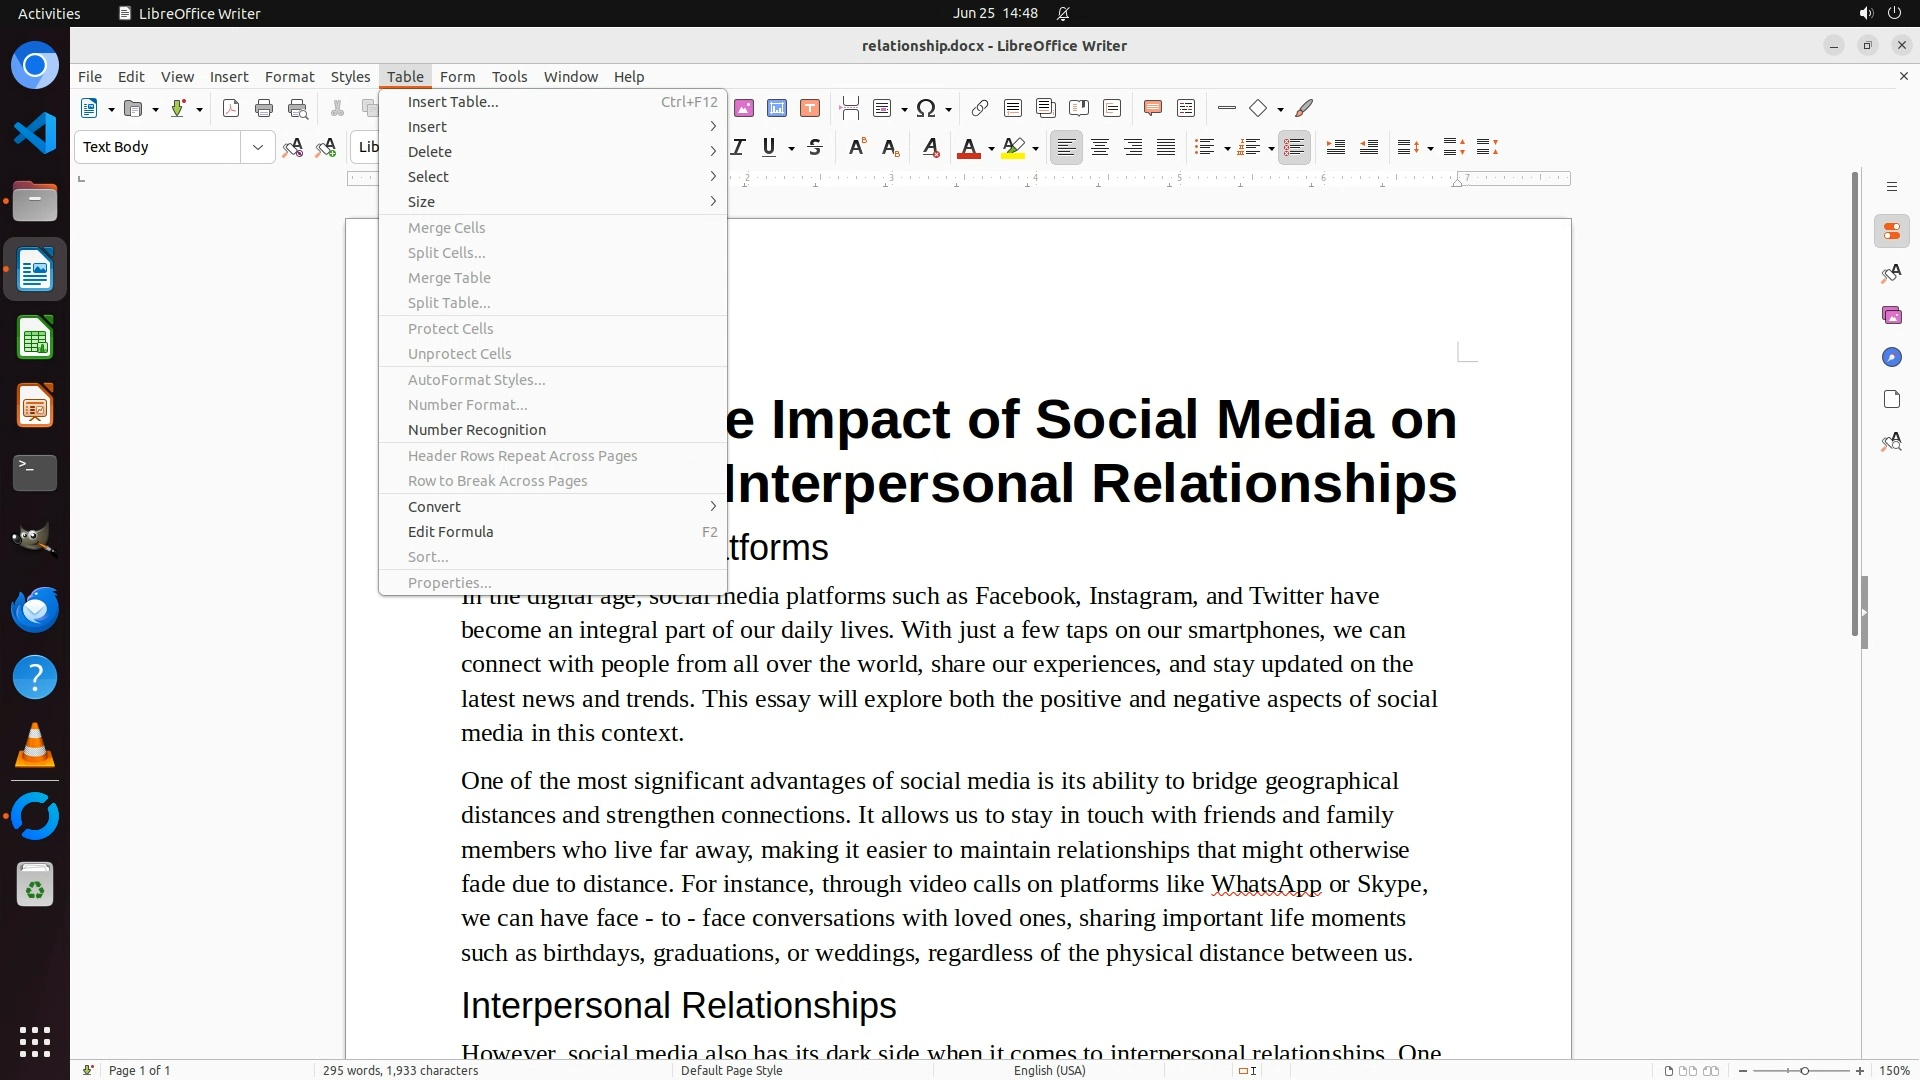The image size is (1920, 1080).
Task: Insert a page break icon
Action: pyautogui.click(x=850, y=108)
